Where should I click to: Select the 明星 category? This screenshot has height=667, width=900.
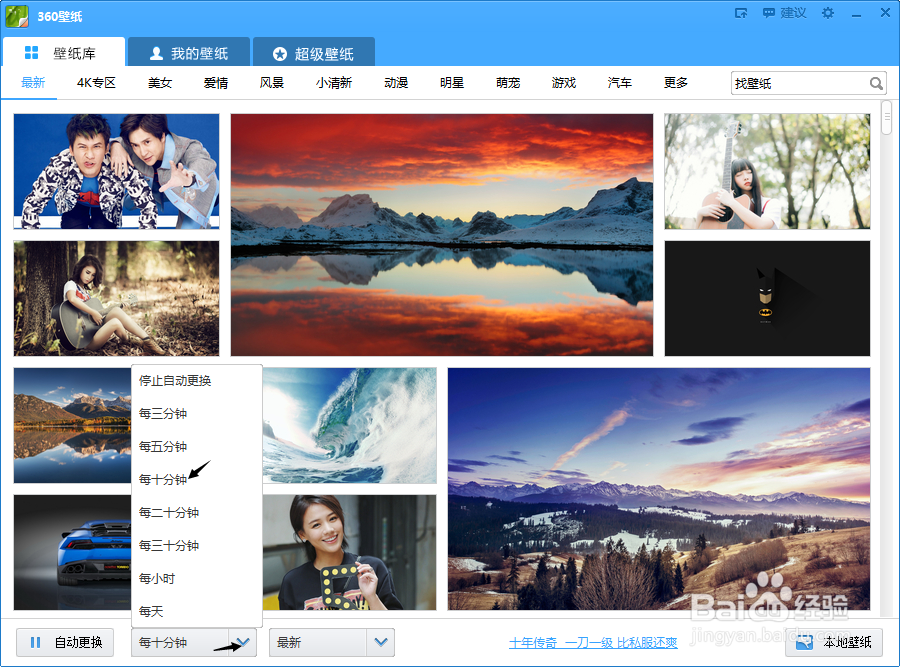pos(452,83)
